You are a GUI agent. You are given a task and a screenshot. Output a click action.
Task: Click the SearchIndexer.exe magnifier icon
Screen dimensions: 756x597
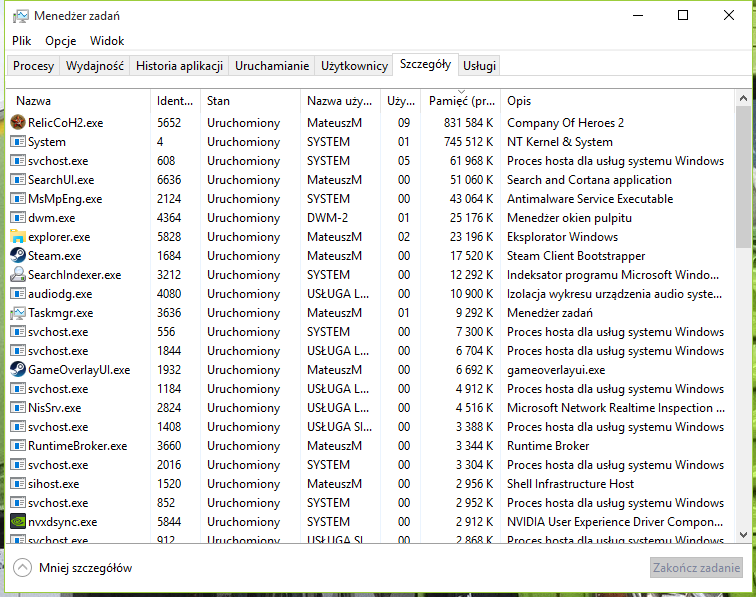coord(18,274)
